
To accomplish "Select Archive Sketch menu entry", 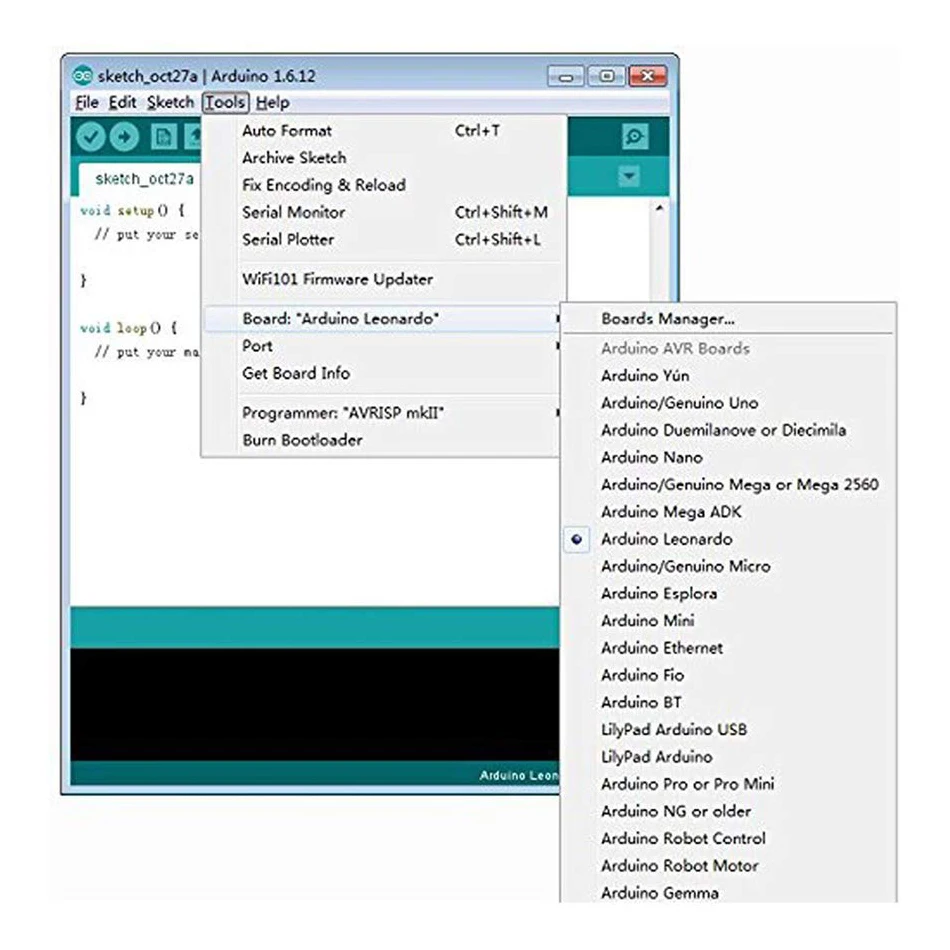I will [382, 158].
